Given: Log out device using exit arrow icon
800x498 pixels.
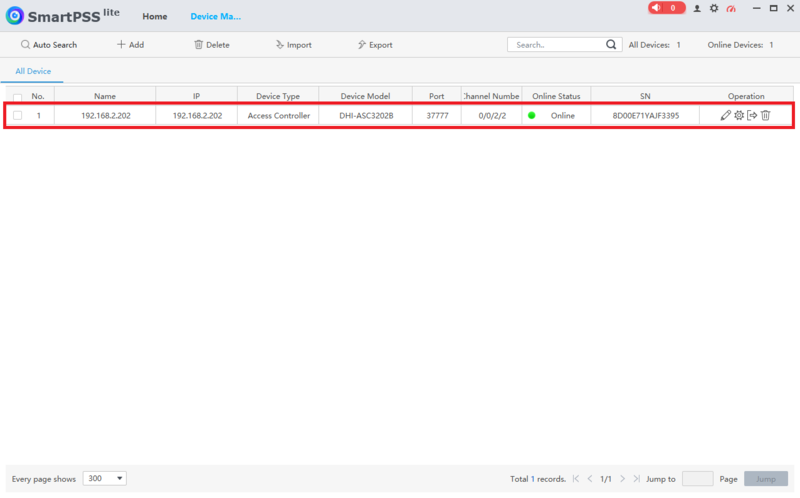Looking at the screenshot, I should click(752, 115).
